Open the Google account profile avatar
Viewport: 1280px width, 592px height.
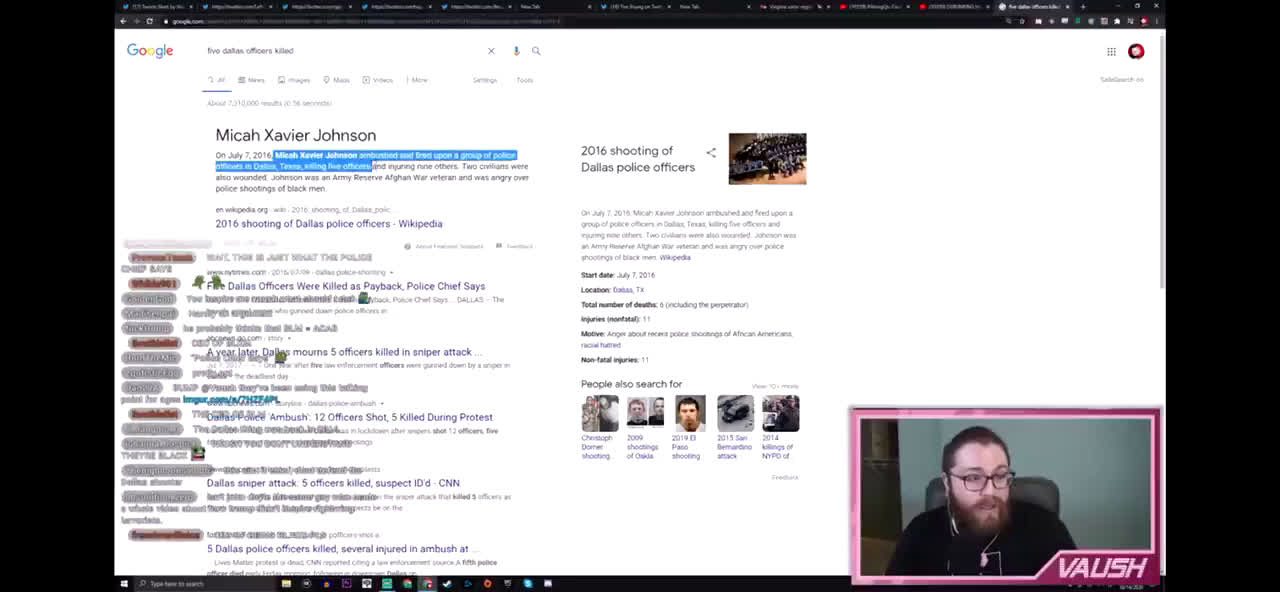pos(1136,52)
